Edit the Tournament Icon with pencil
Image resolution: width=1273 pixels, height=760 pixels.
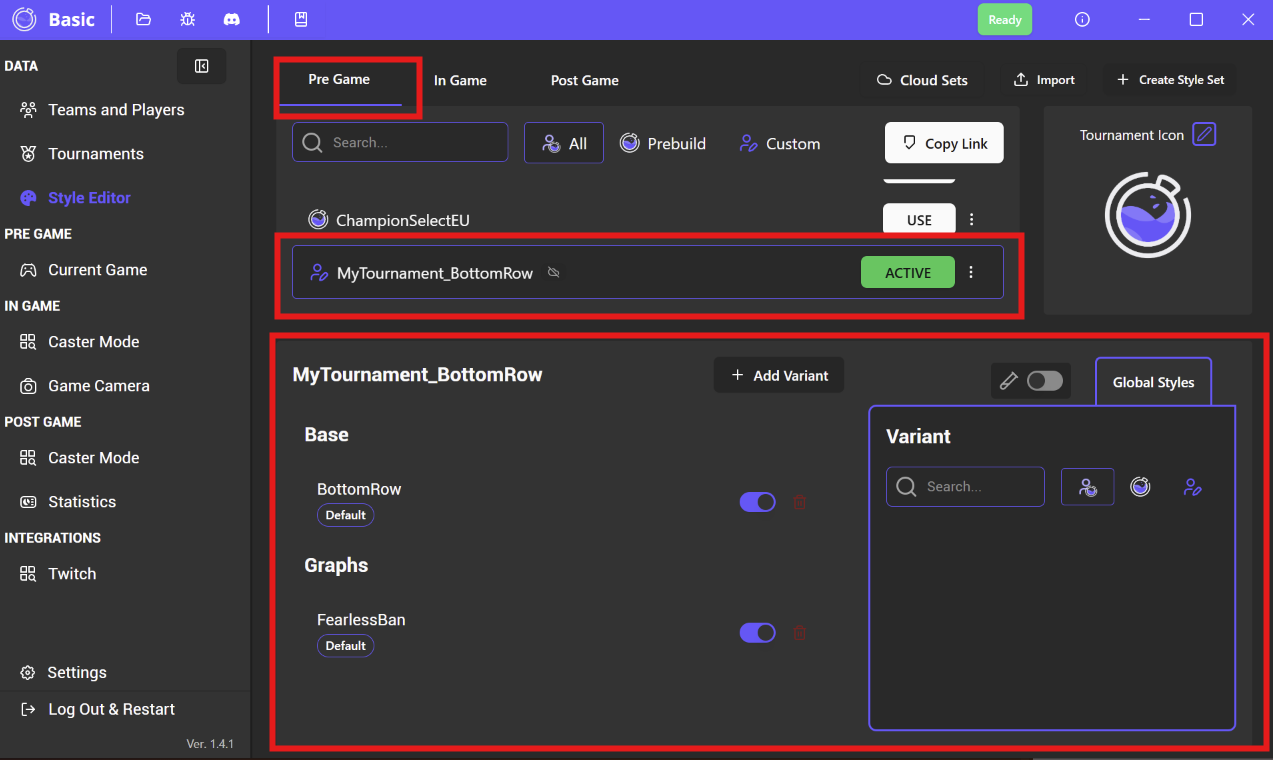pyautogui.click(x=1204, y=134)
